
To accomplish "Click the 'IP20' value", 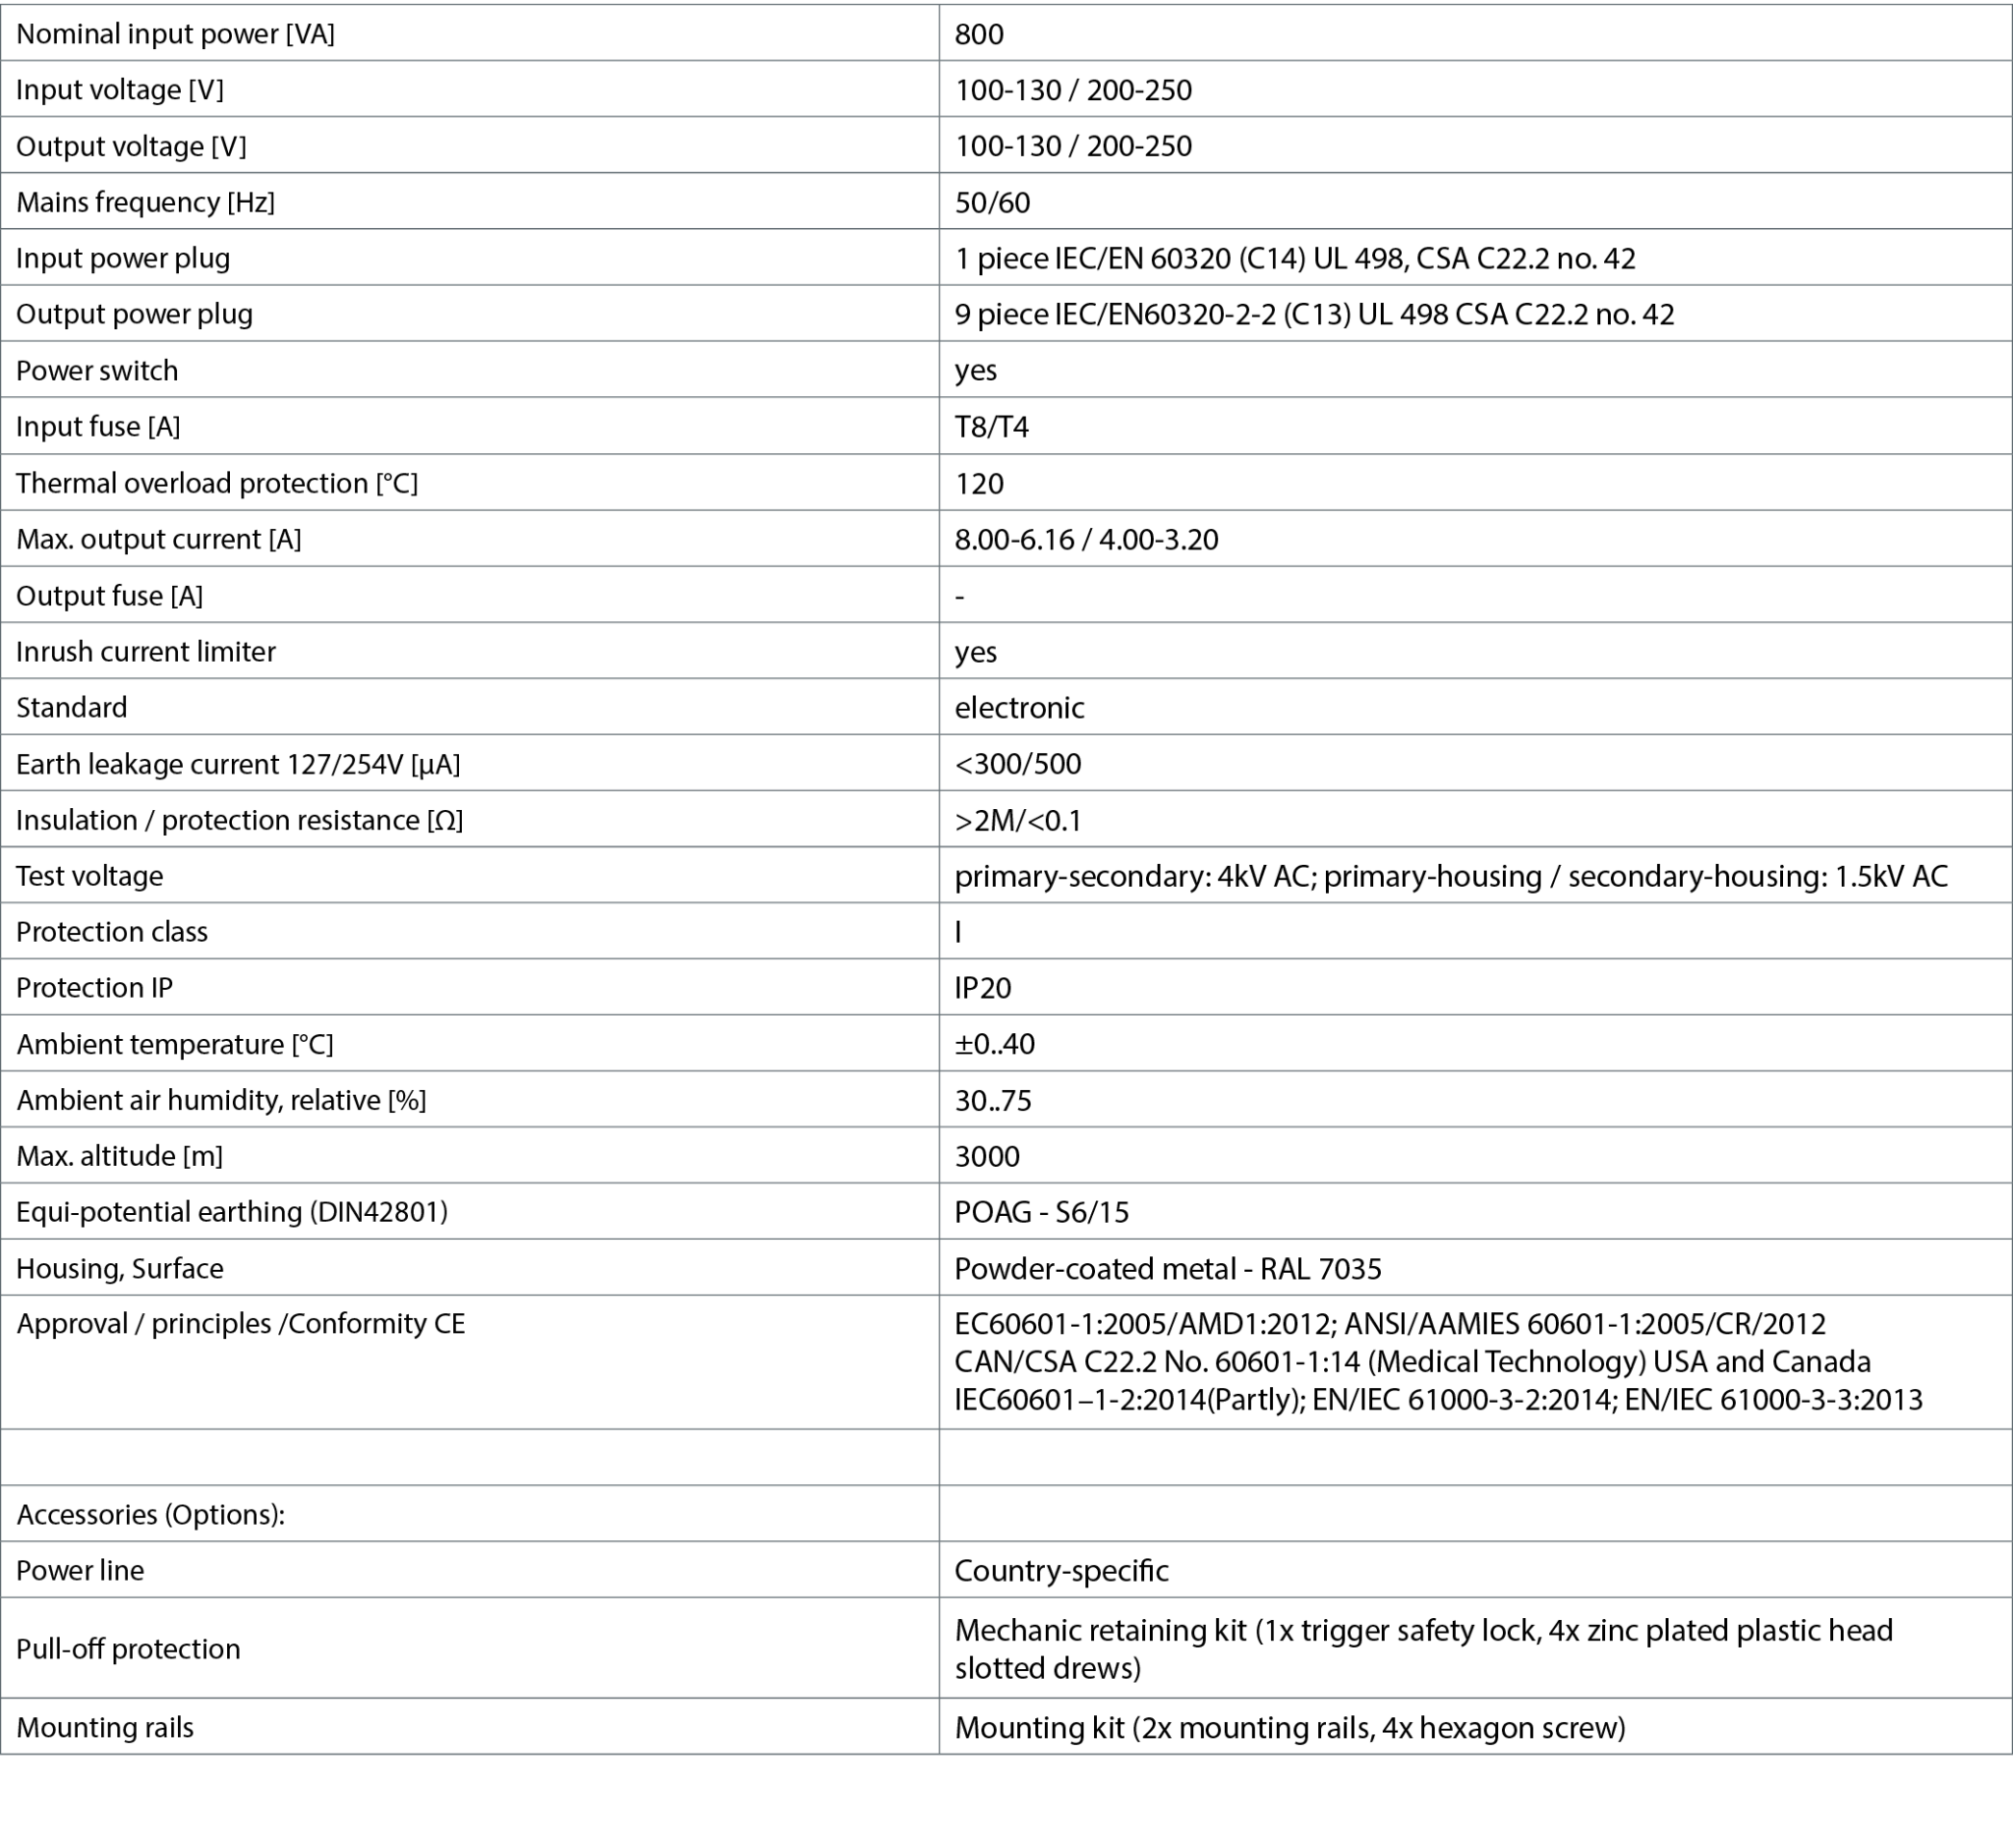I will pos(983,988).
